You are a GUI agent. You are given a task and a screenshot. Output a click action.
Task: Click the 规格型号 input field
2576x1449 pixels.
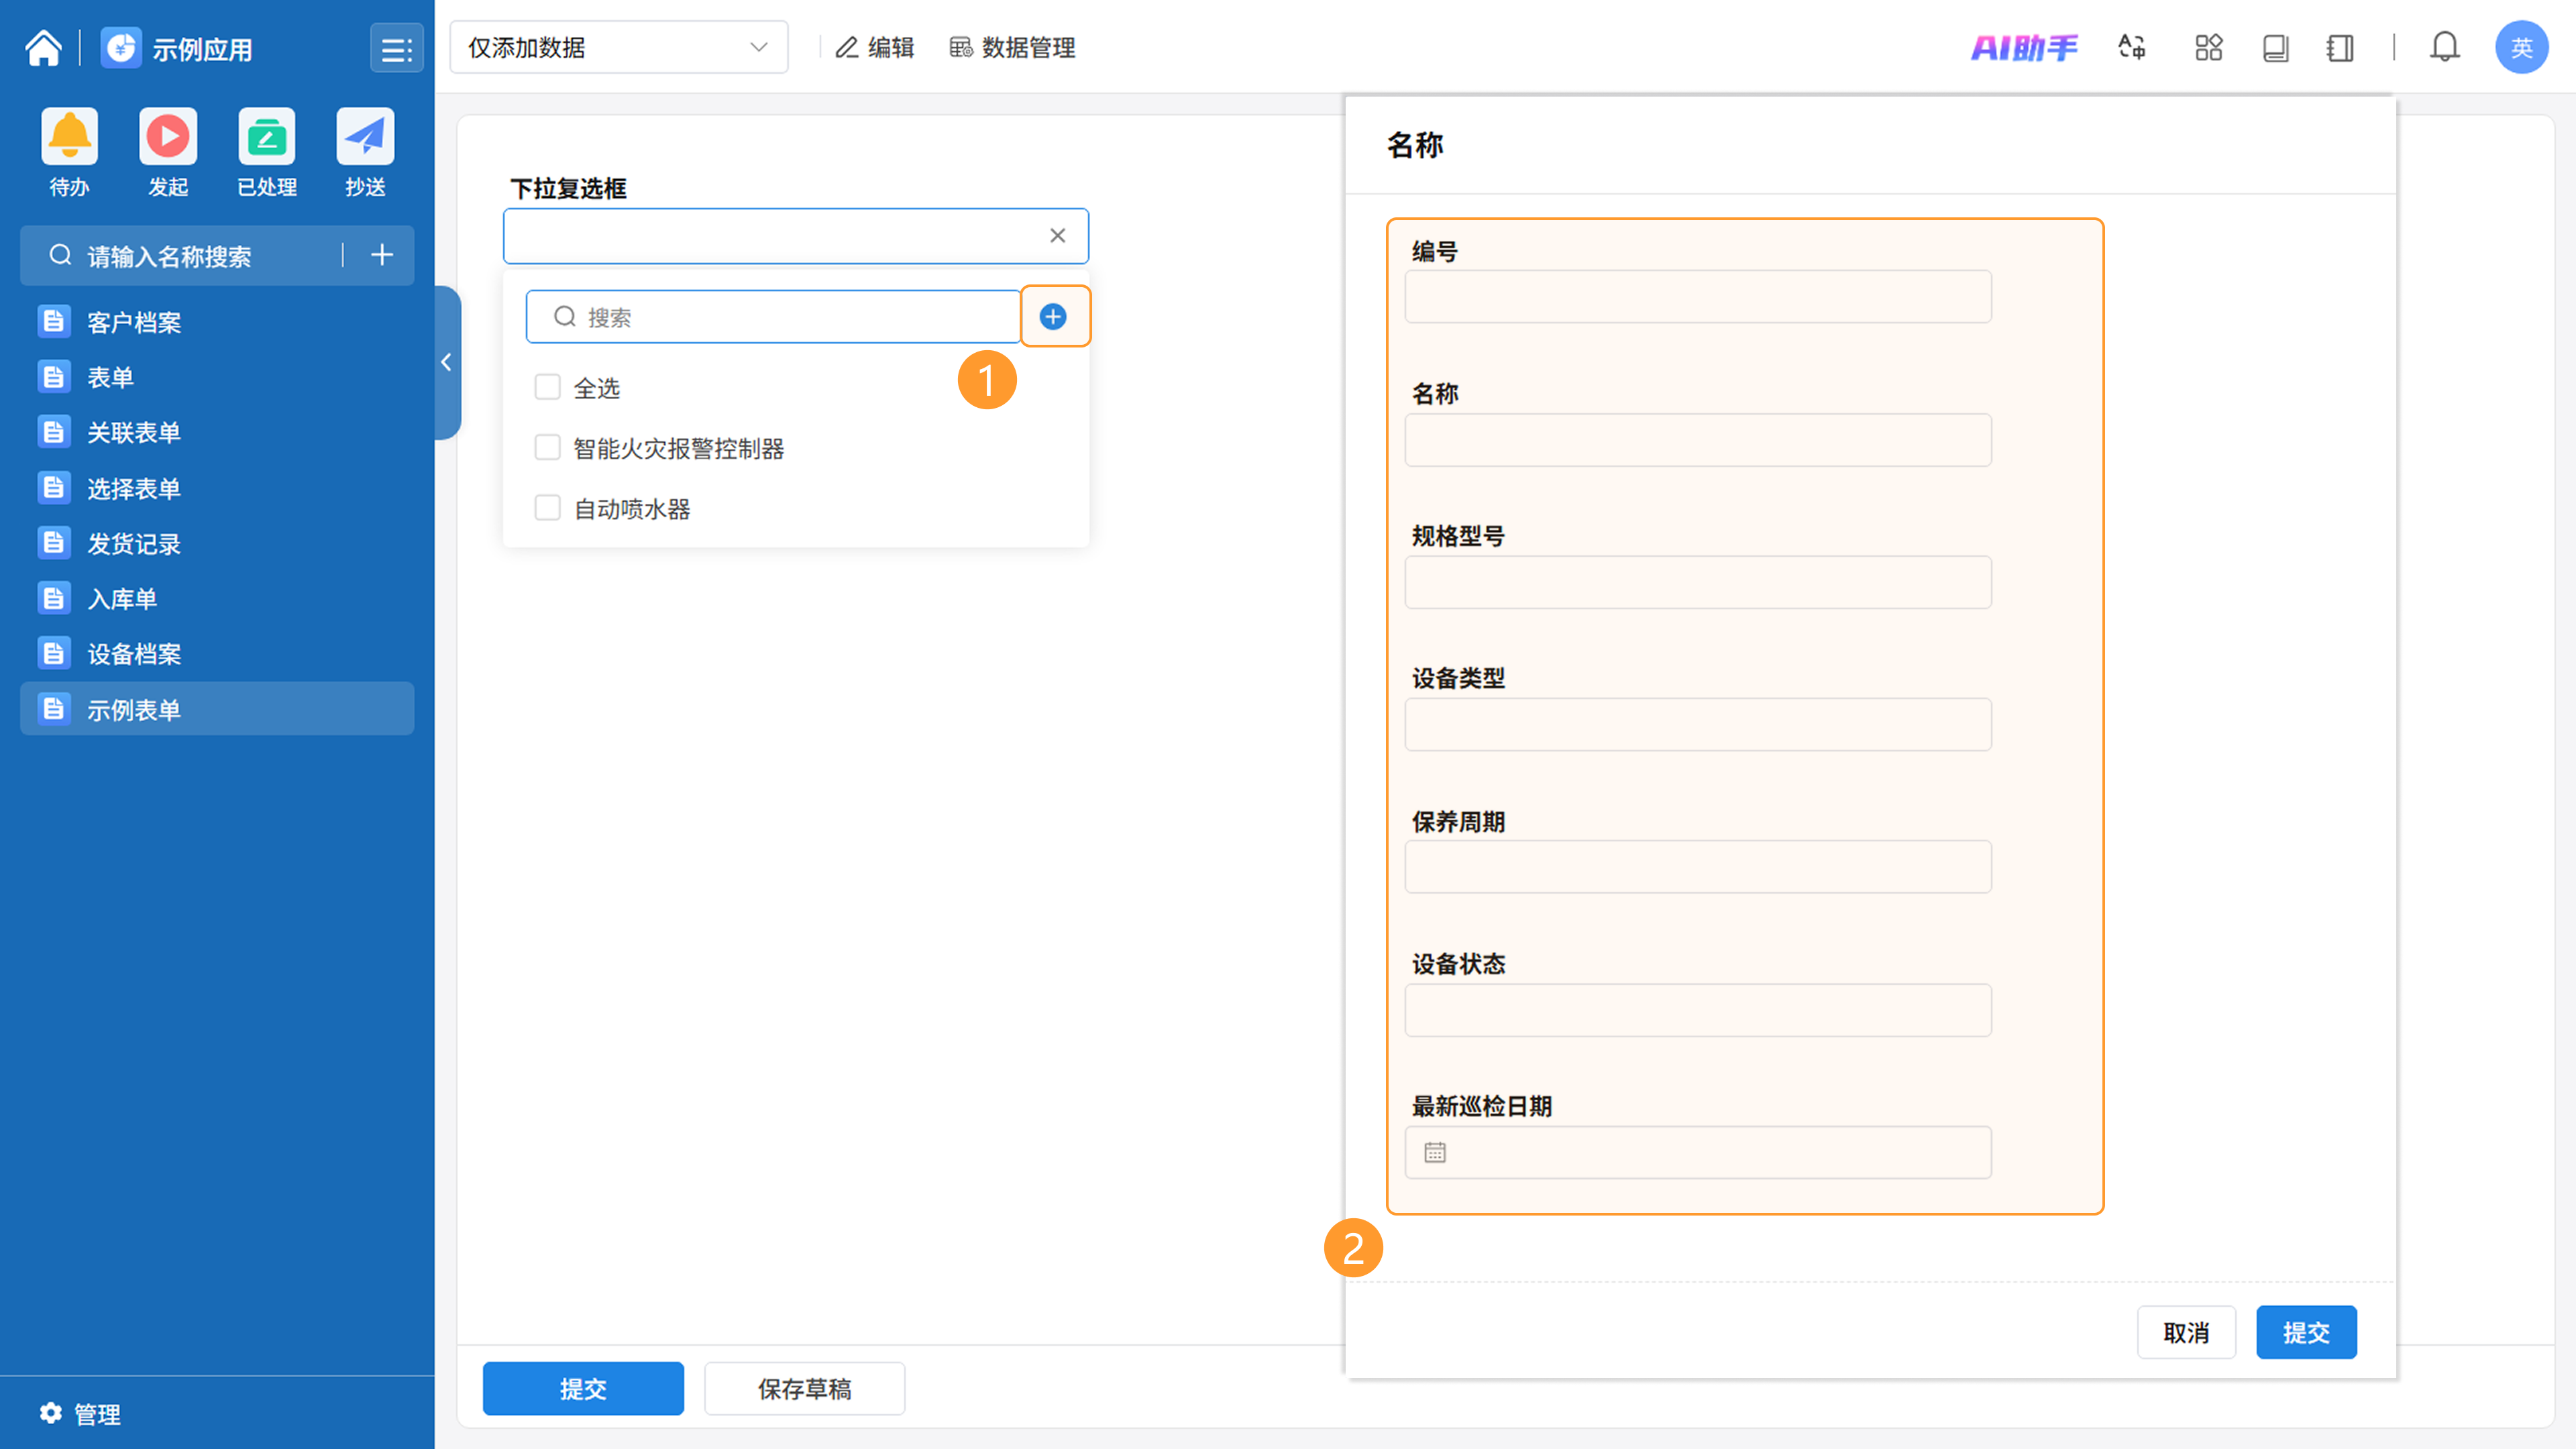click(1697, 582)
